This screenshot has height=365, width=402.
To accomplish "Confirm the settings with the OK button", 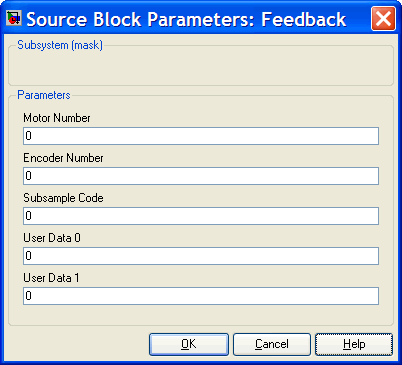I will coord(189,344).
